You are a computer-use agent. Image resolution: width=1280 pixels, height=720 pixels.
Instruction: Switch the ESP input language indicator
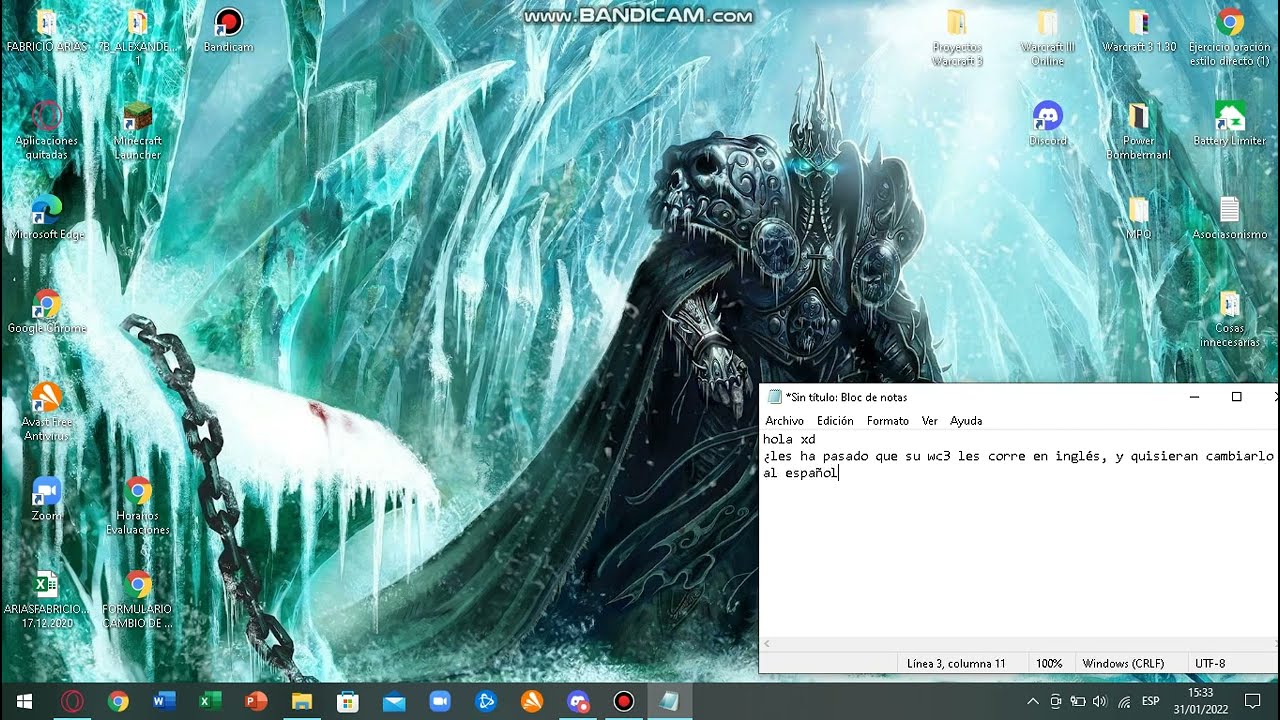pos(1150,701)
